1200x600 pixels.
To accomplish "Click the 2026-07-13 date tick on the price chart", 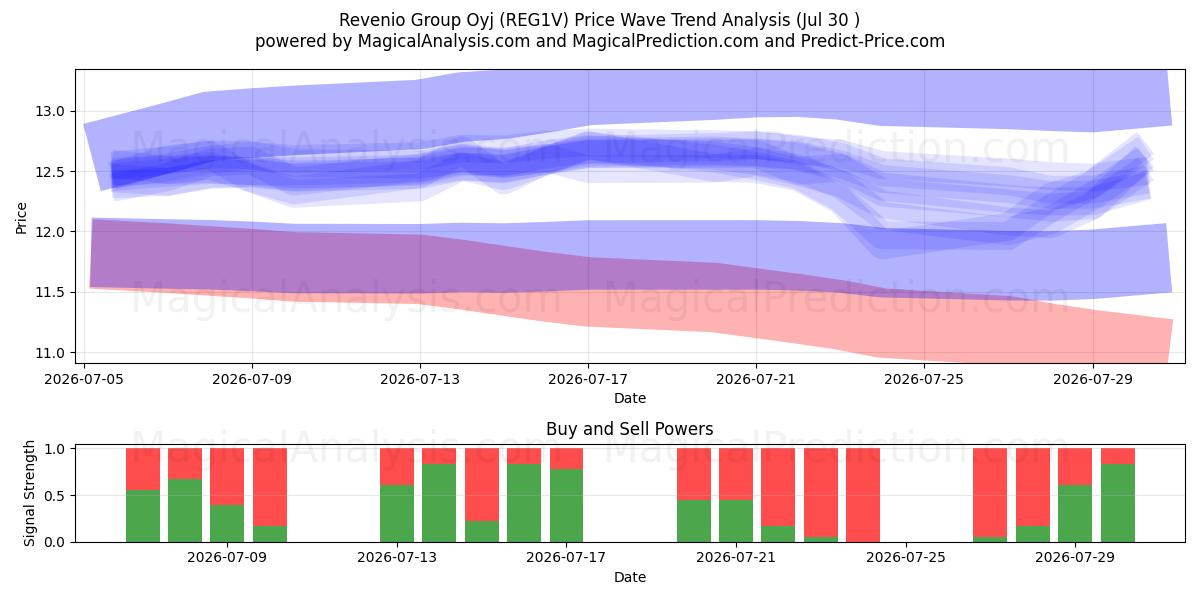I will pyautogui.click(x=420, y=380).
